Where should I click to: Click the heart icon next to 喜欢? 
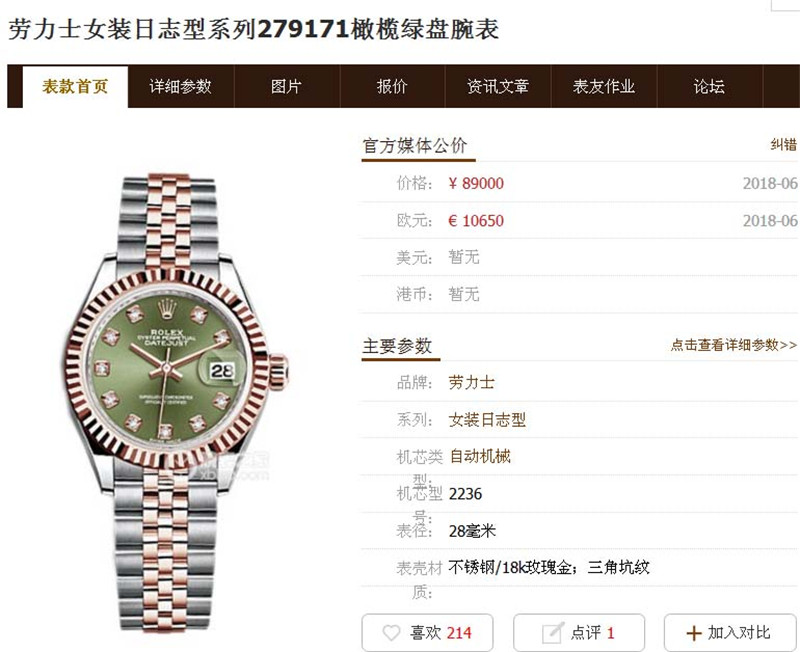coord(391,633)
